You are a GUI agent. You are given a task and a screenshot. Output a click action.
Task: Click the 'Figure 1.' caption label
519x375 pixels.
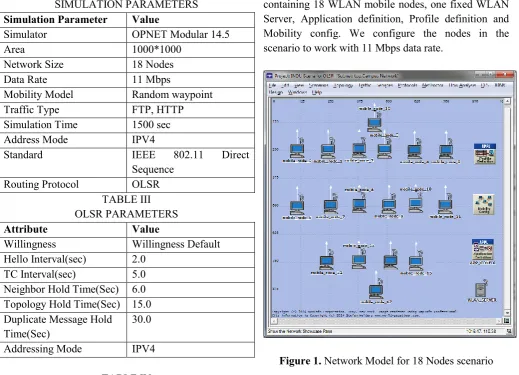coord(300,361)
